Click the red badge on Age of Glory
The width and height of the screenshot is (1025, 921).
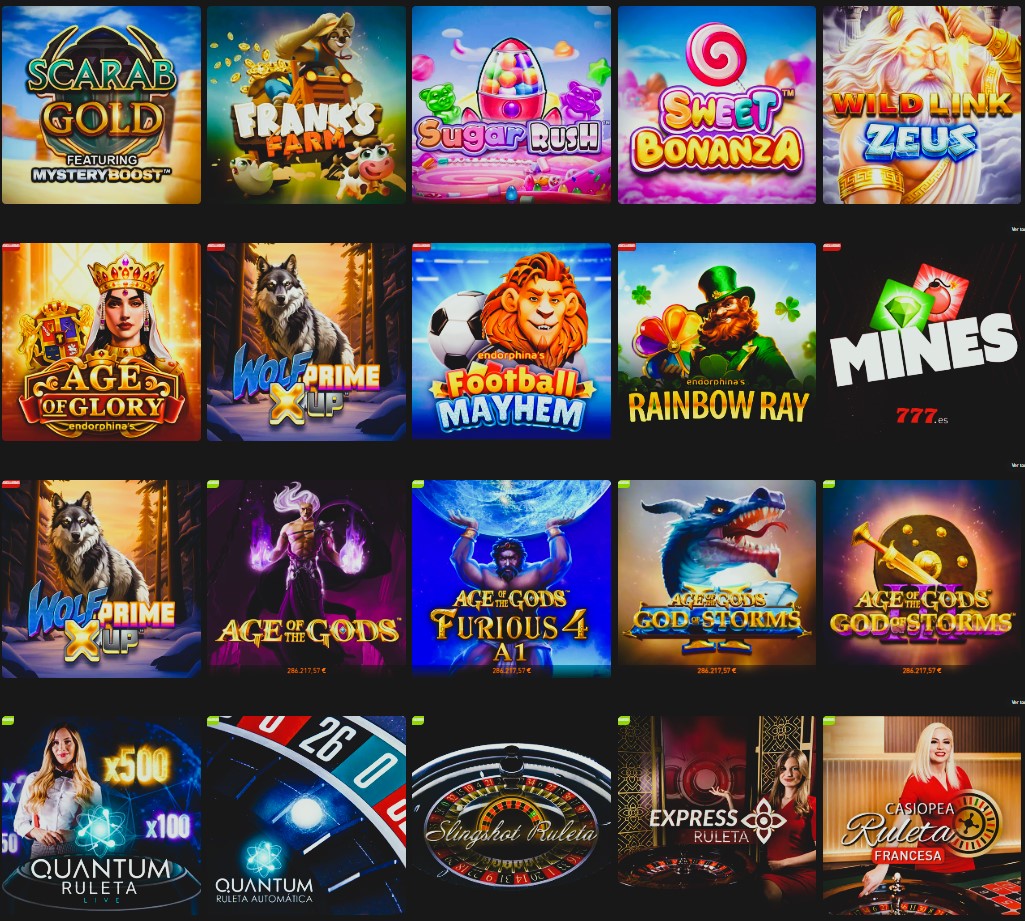tap(10, 247)
